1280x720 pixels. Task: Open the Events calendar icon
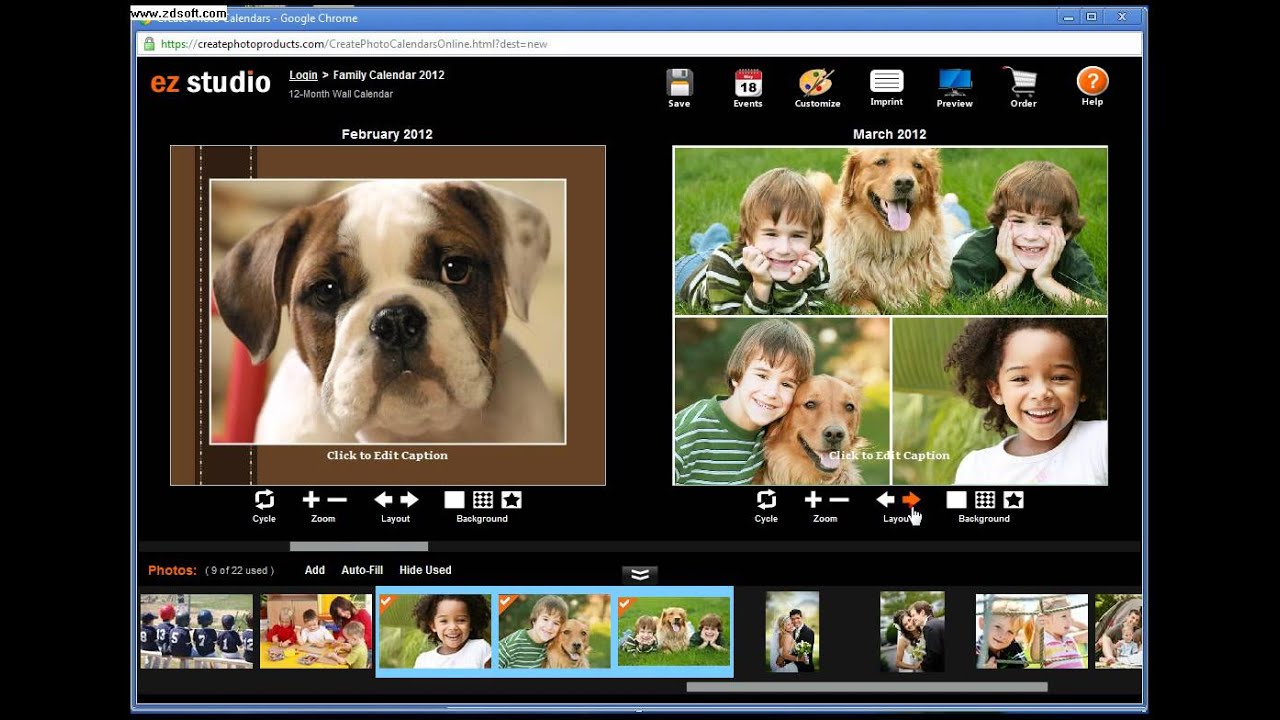pyautogui.click(x=748, y=82)
